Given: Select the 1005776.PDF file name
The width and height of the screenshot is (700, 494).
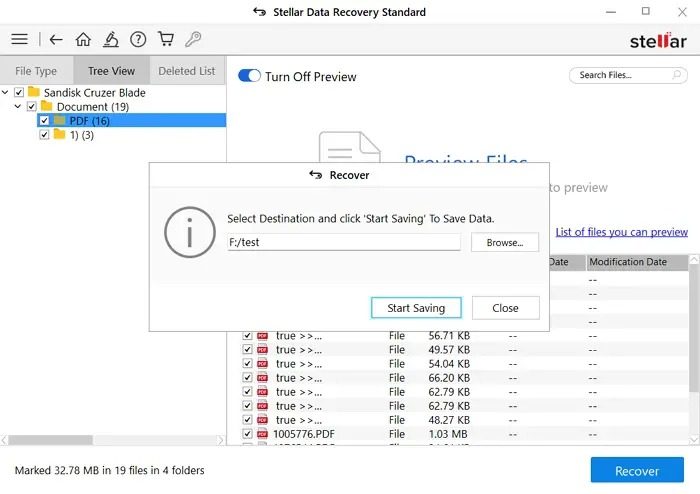Looking at the screenshot, I should coord(304,434).
